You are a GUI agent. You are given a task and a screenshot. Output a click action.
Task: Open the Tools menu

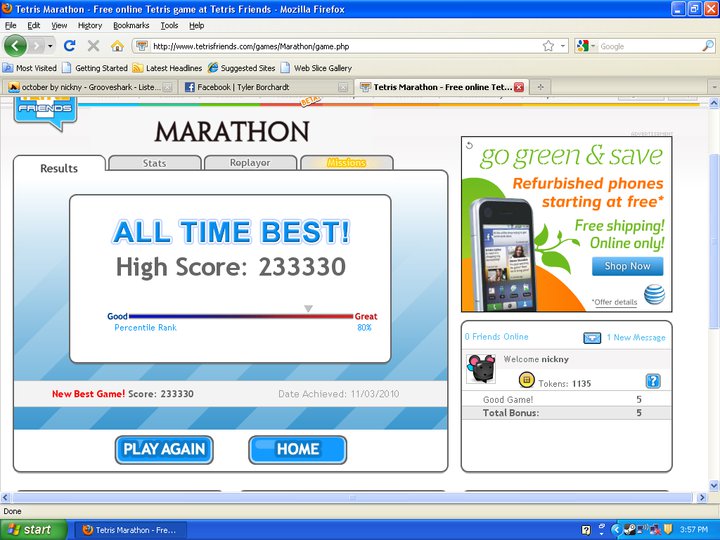click(x=169, y=26)
